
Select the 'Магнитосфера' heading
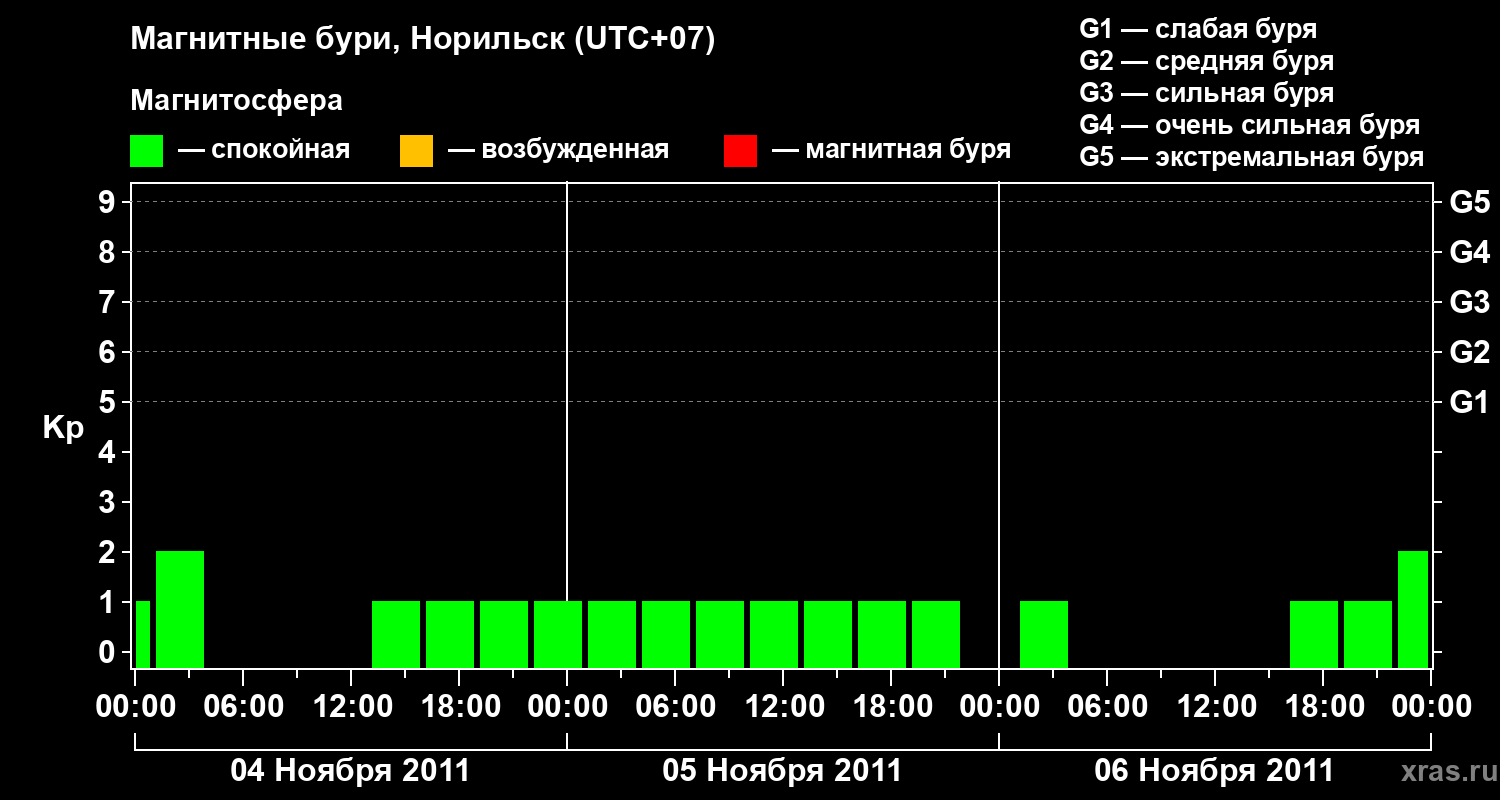tap(236, 101)
